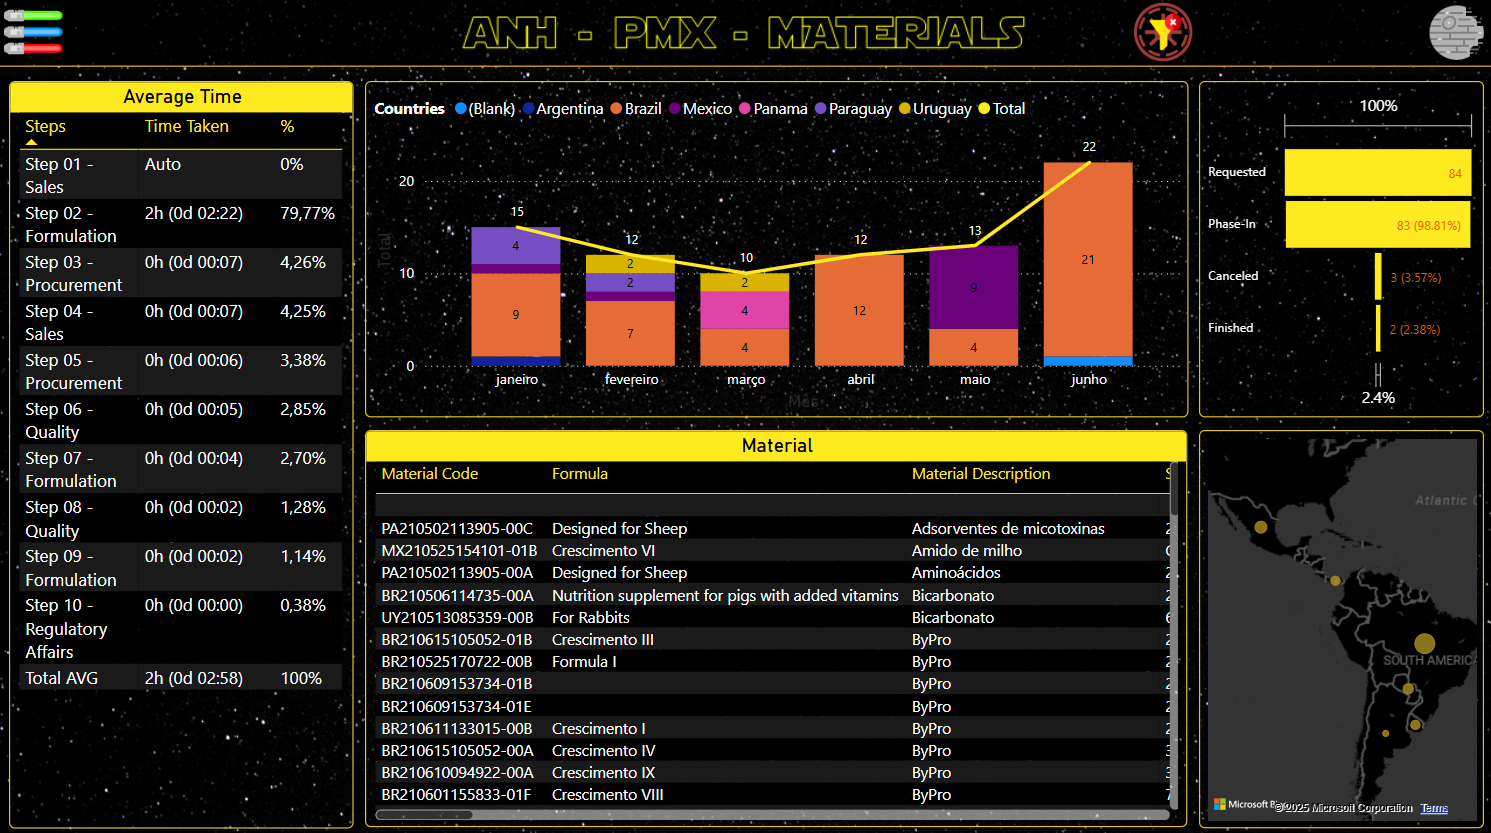The height and width of the screenshot is (833, 1491).
Task: Click the Brazil legend marker
Action: (x=616, y=108)
